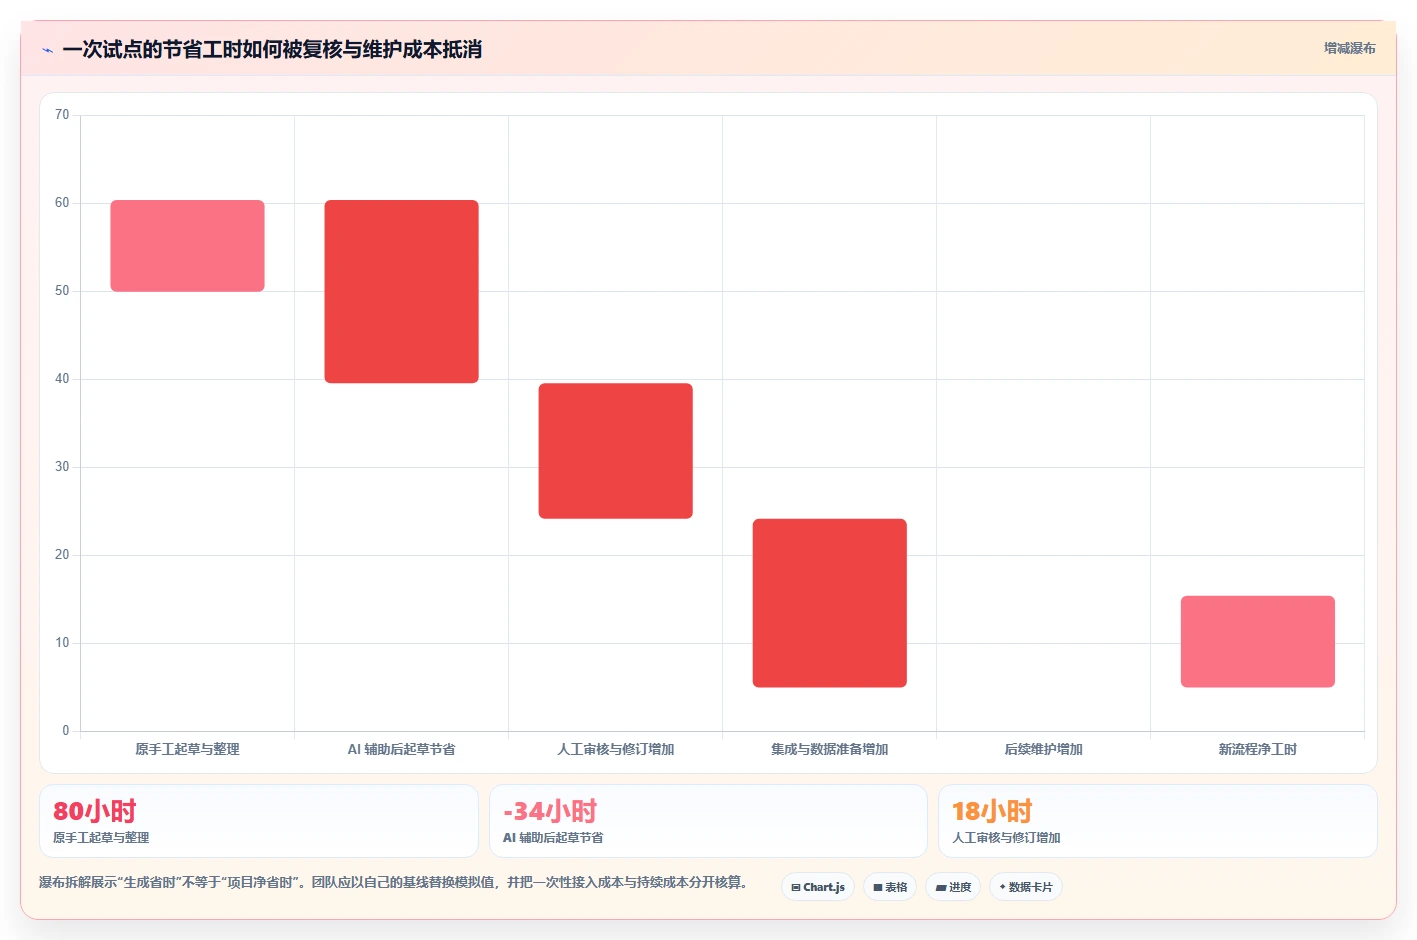Click the y-axis value 40

click(x=62, y=379)
